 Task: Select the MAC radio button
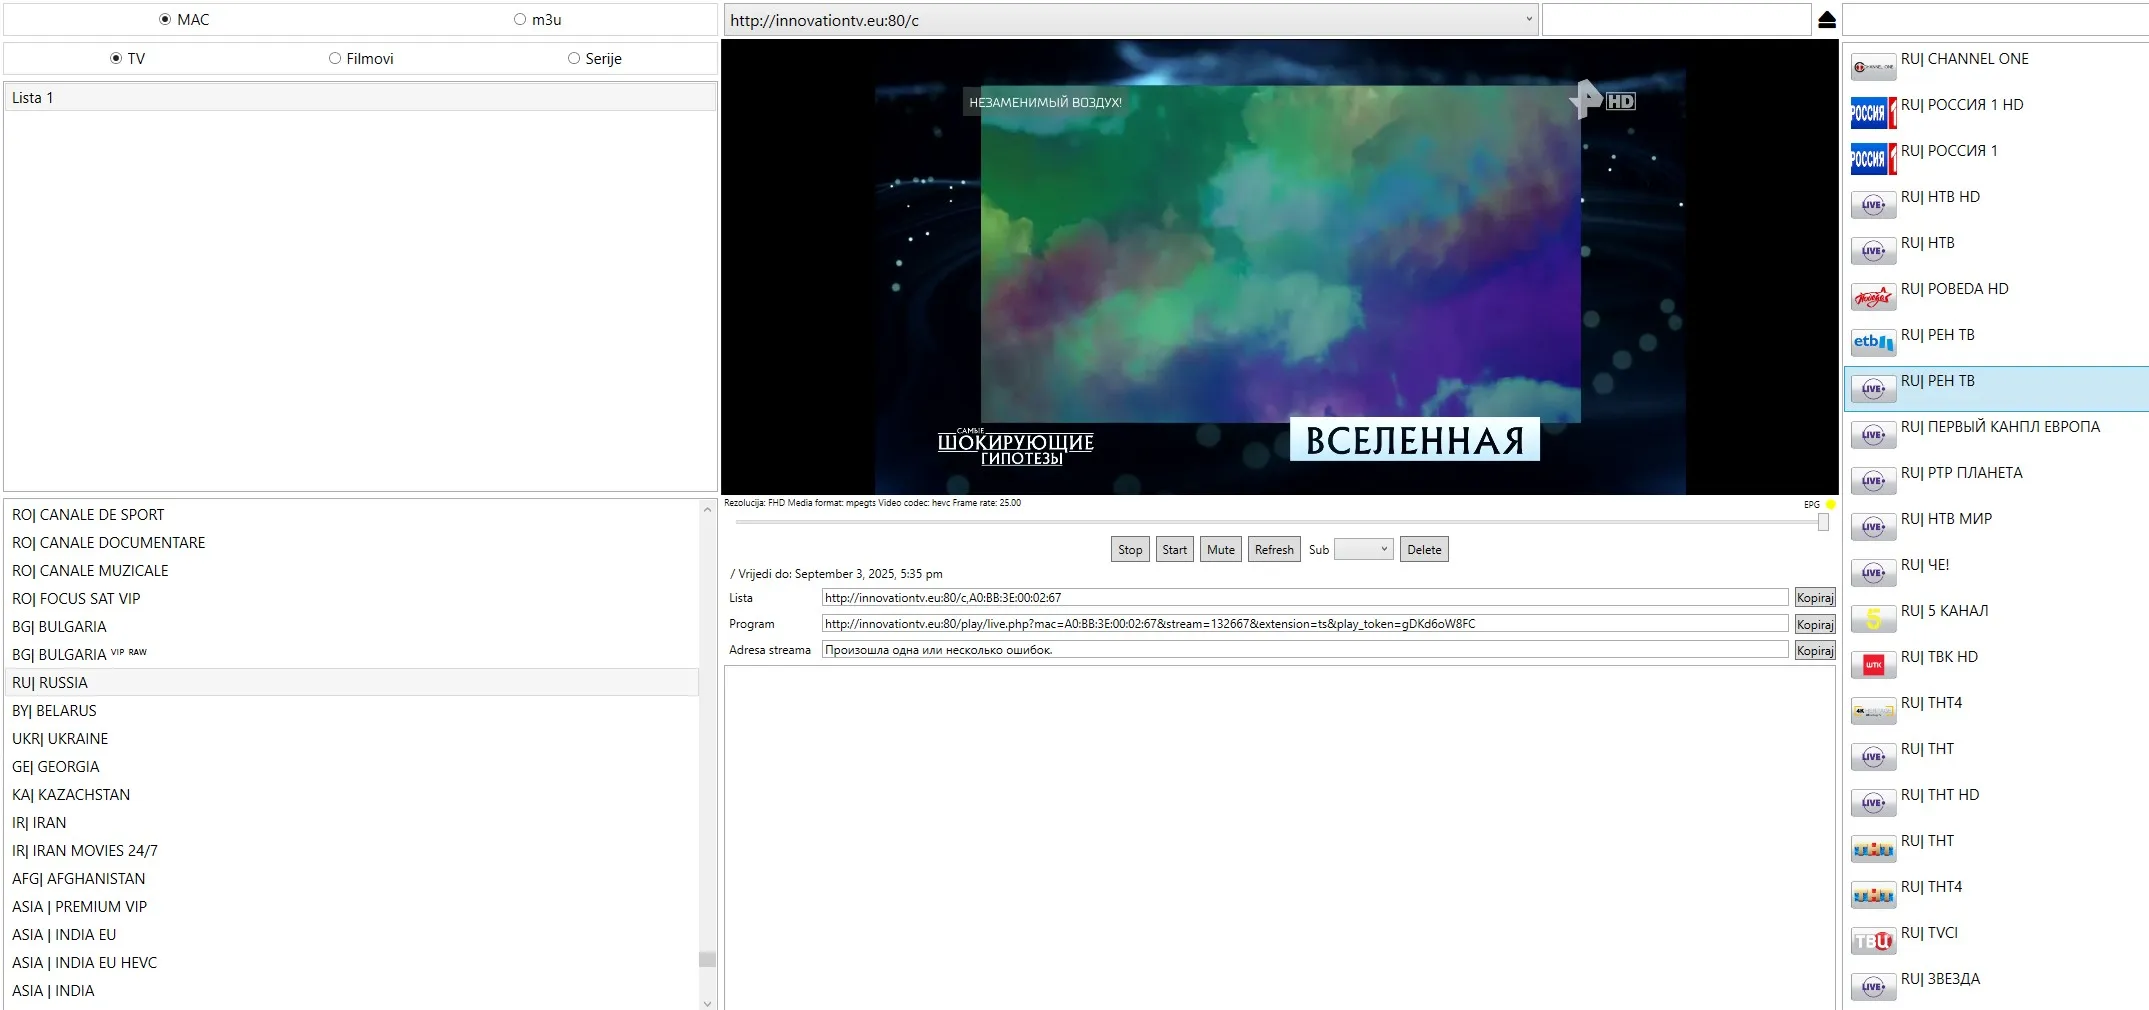tap(165, 19)
